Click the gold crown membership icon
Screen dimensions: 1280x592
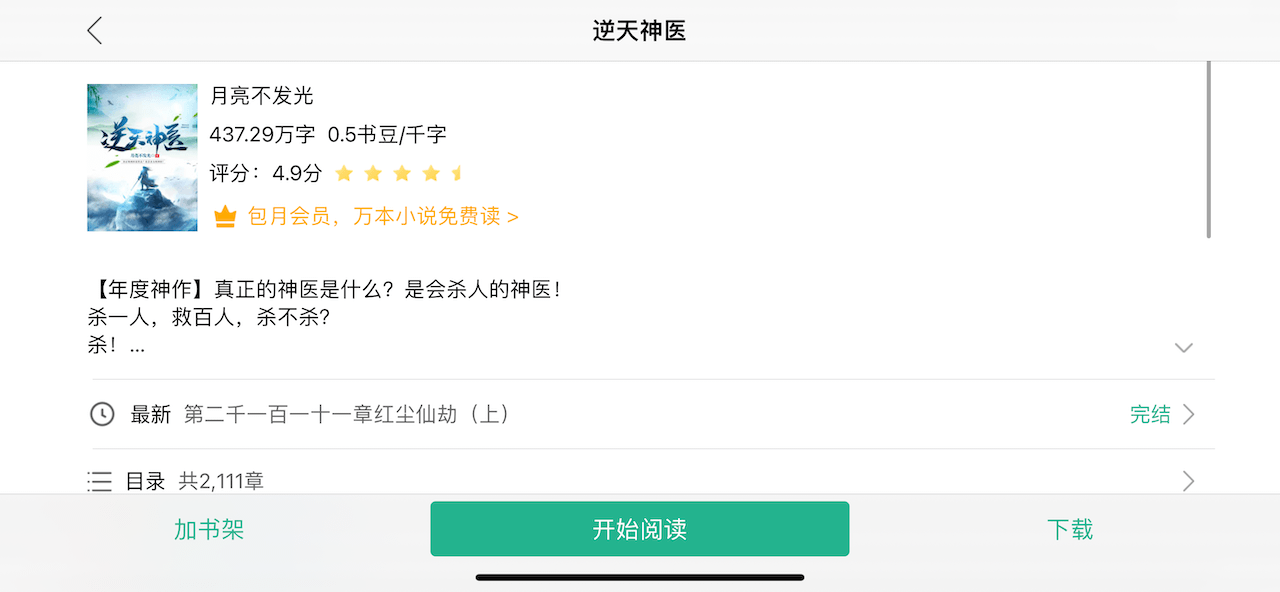225,216
